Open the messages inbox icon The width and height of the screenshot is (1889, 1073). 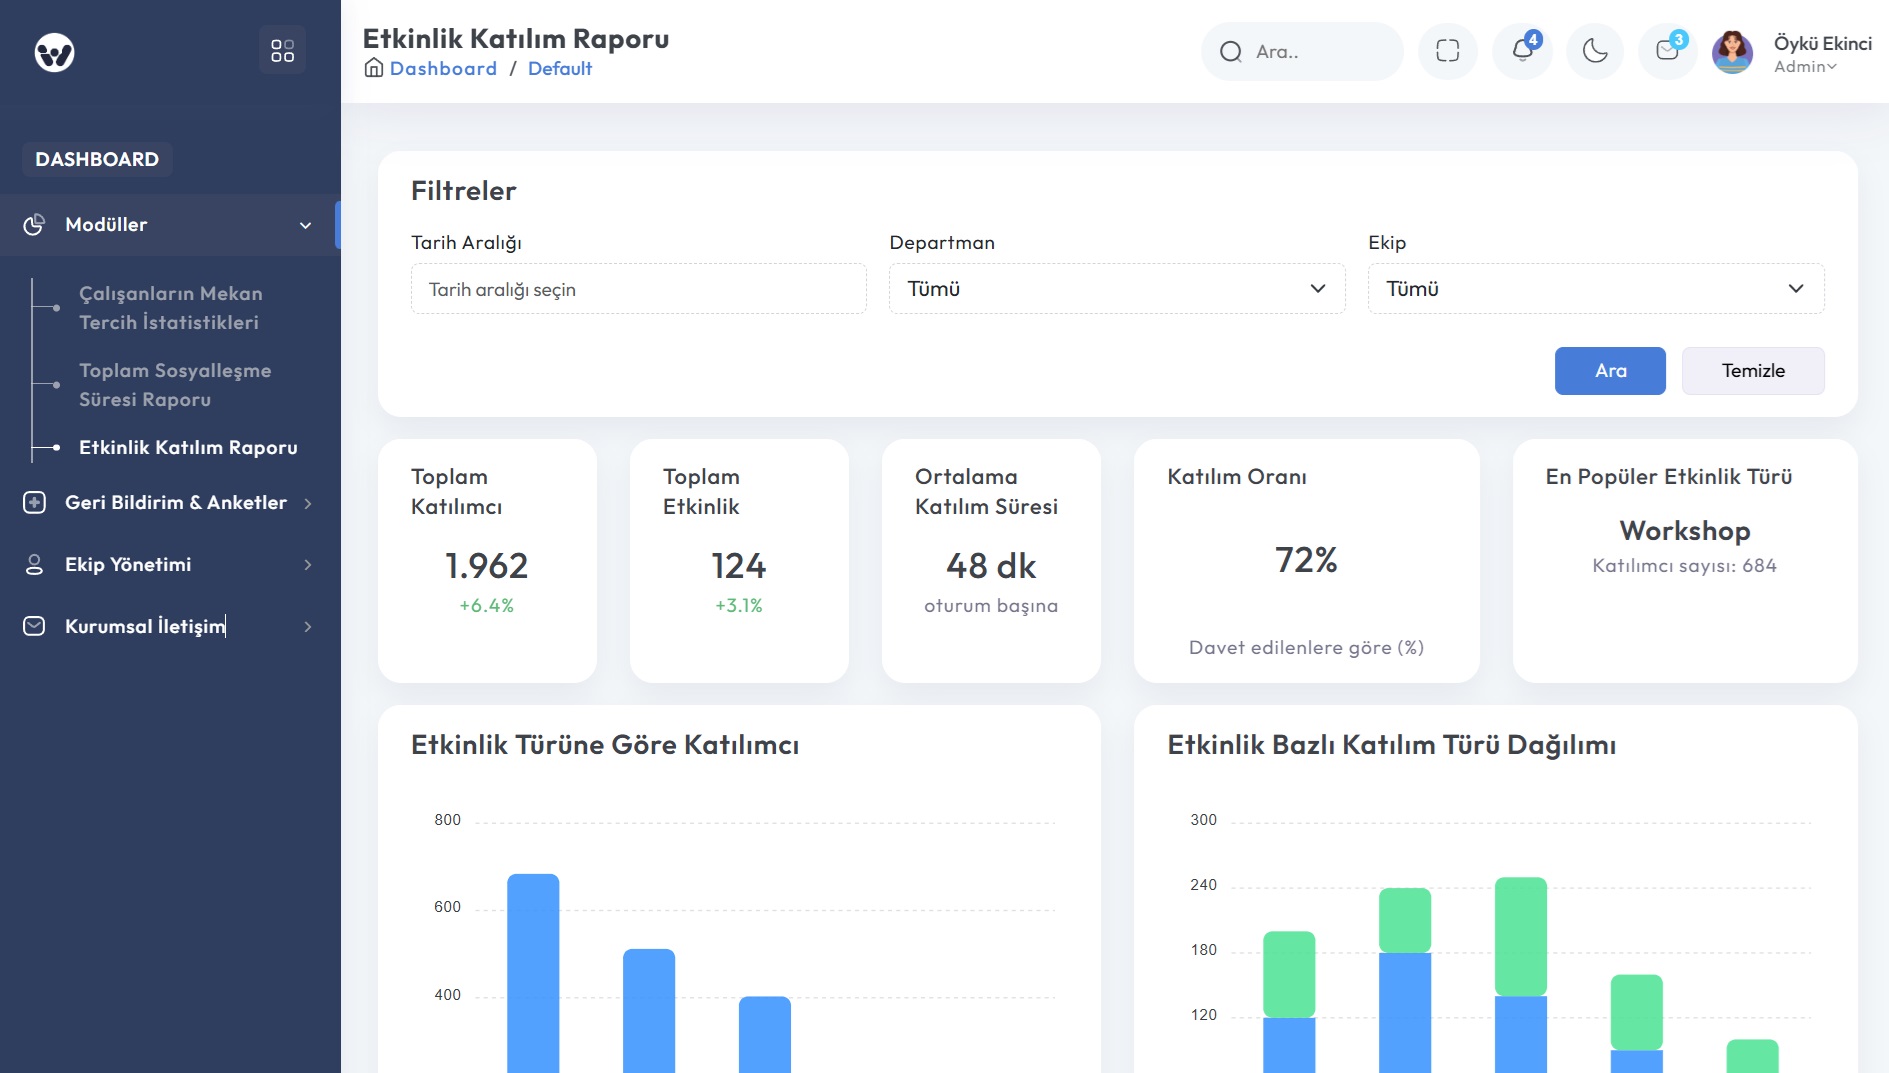(1668, 51)
